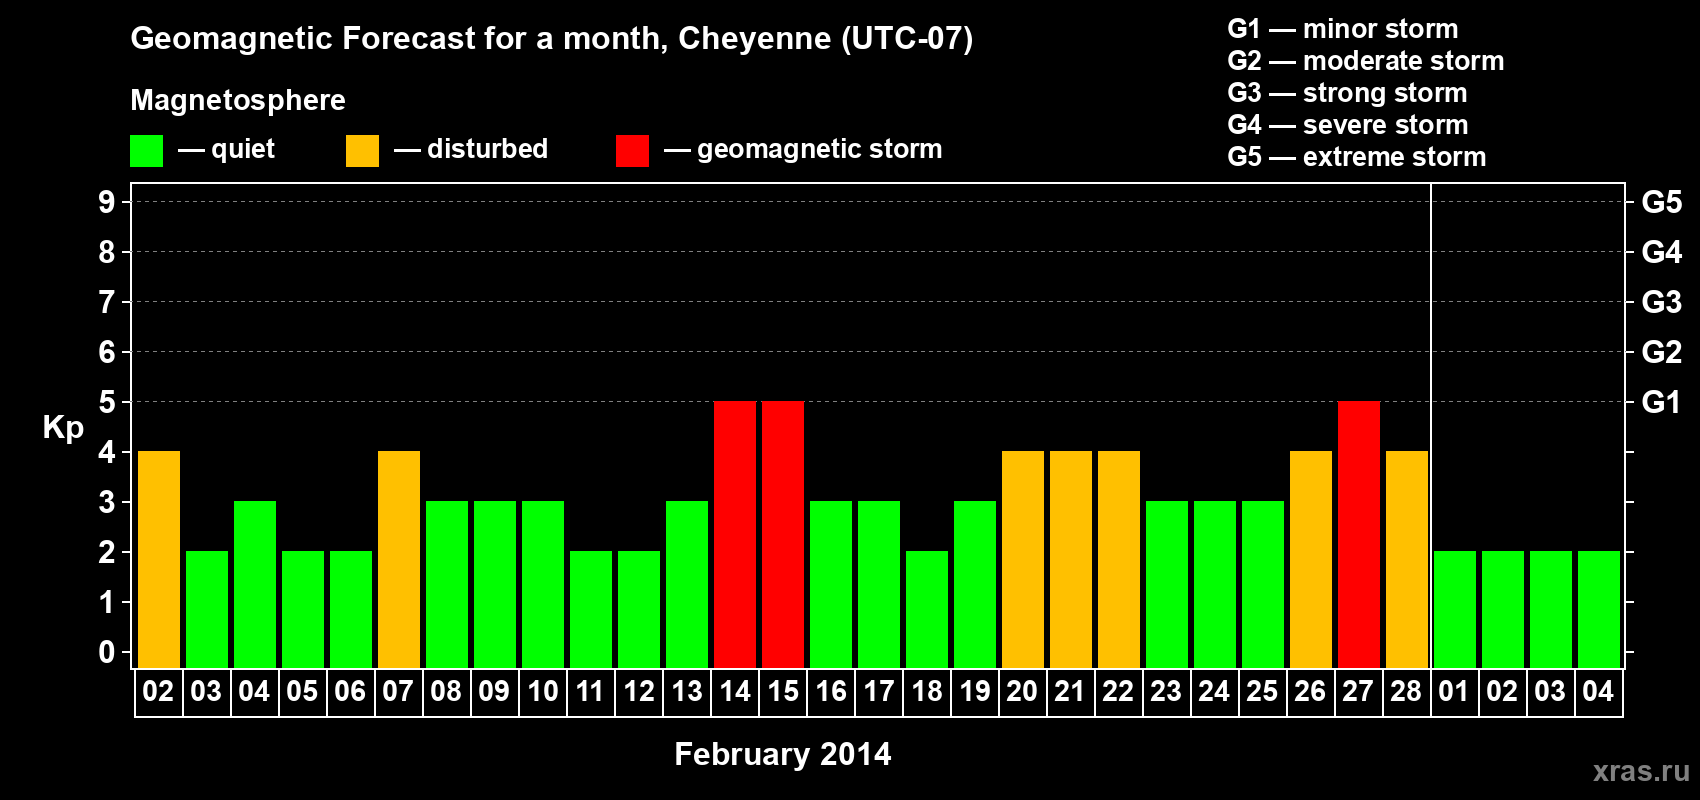Click the right axis label G5
The width and height of the screenshot is (1700, 800).
point(1661,202)
